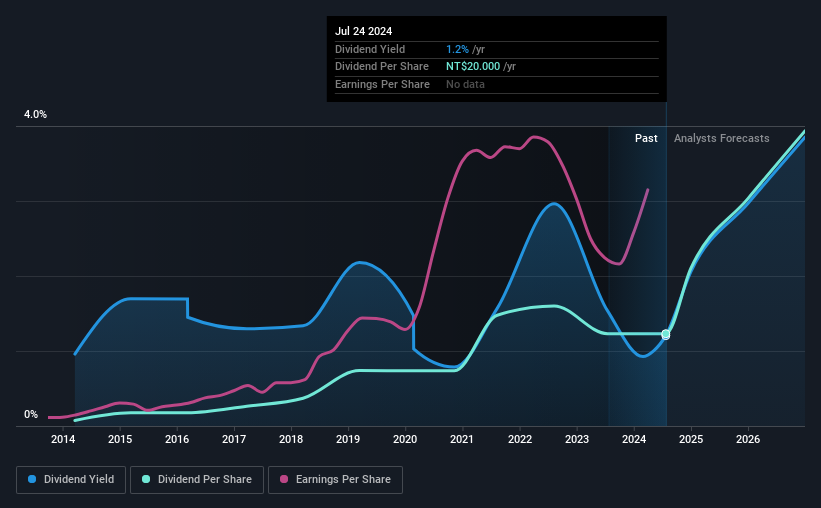The width and height of the screenshot is (821, 508).
Task: Toggle the Dividend Yield legend series
Action: (71, 480)
